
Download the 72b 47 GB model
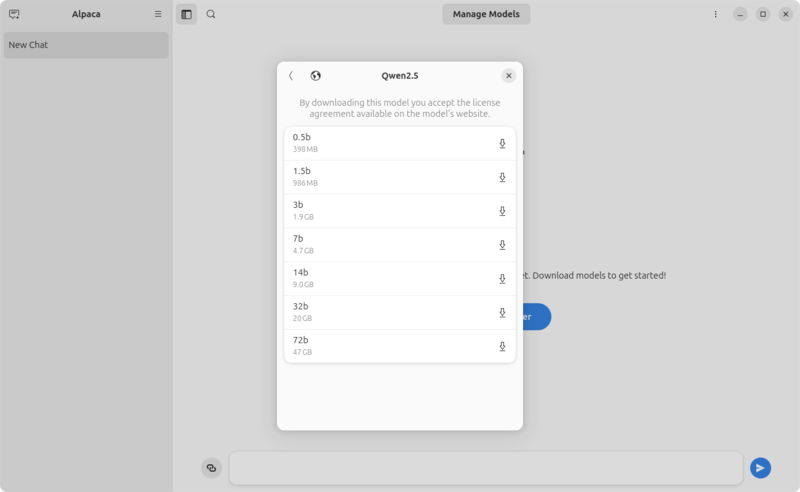502,347
